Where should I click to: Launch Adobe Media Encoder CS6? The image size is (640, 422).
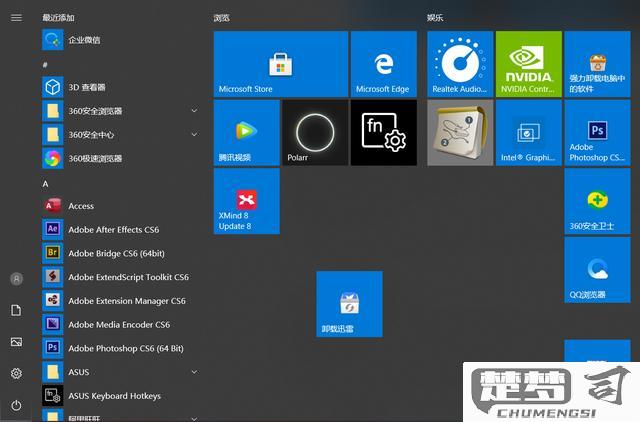point(120,324)
